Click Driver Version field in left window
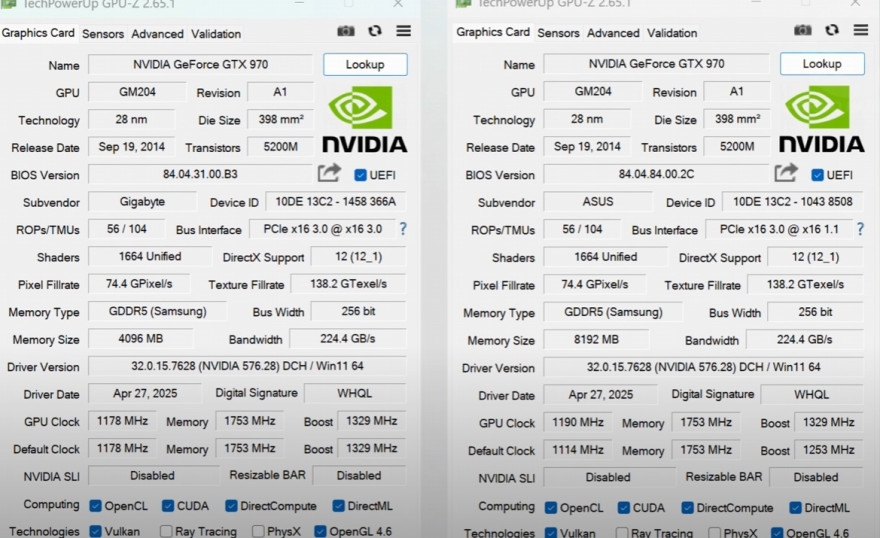The image size is (880, 538). tap(248, 366)
